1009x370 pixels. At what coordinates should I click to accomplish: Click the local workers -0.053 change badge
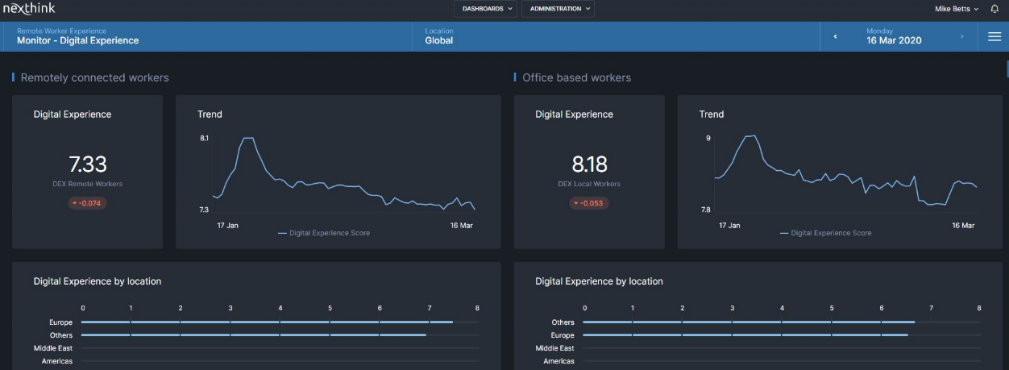(589, 203)
